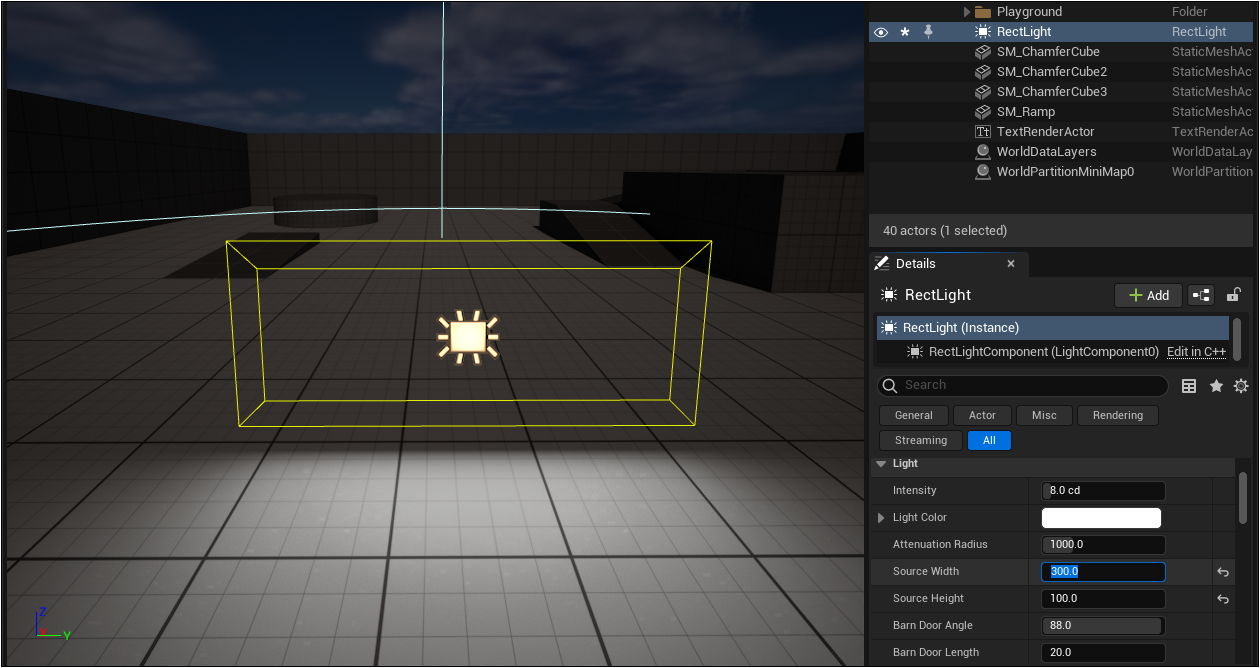Click the Attenuation Radius property label
This screenshot has height=668, width=1260.
tap(940, 545)
